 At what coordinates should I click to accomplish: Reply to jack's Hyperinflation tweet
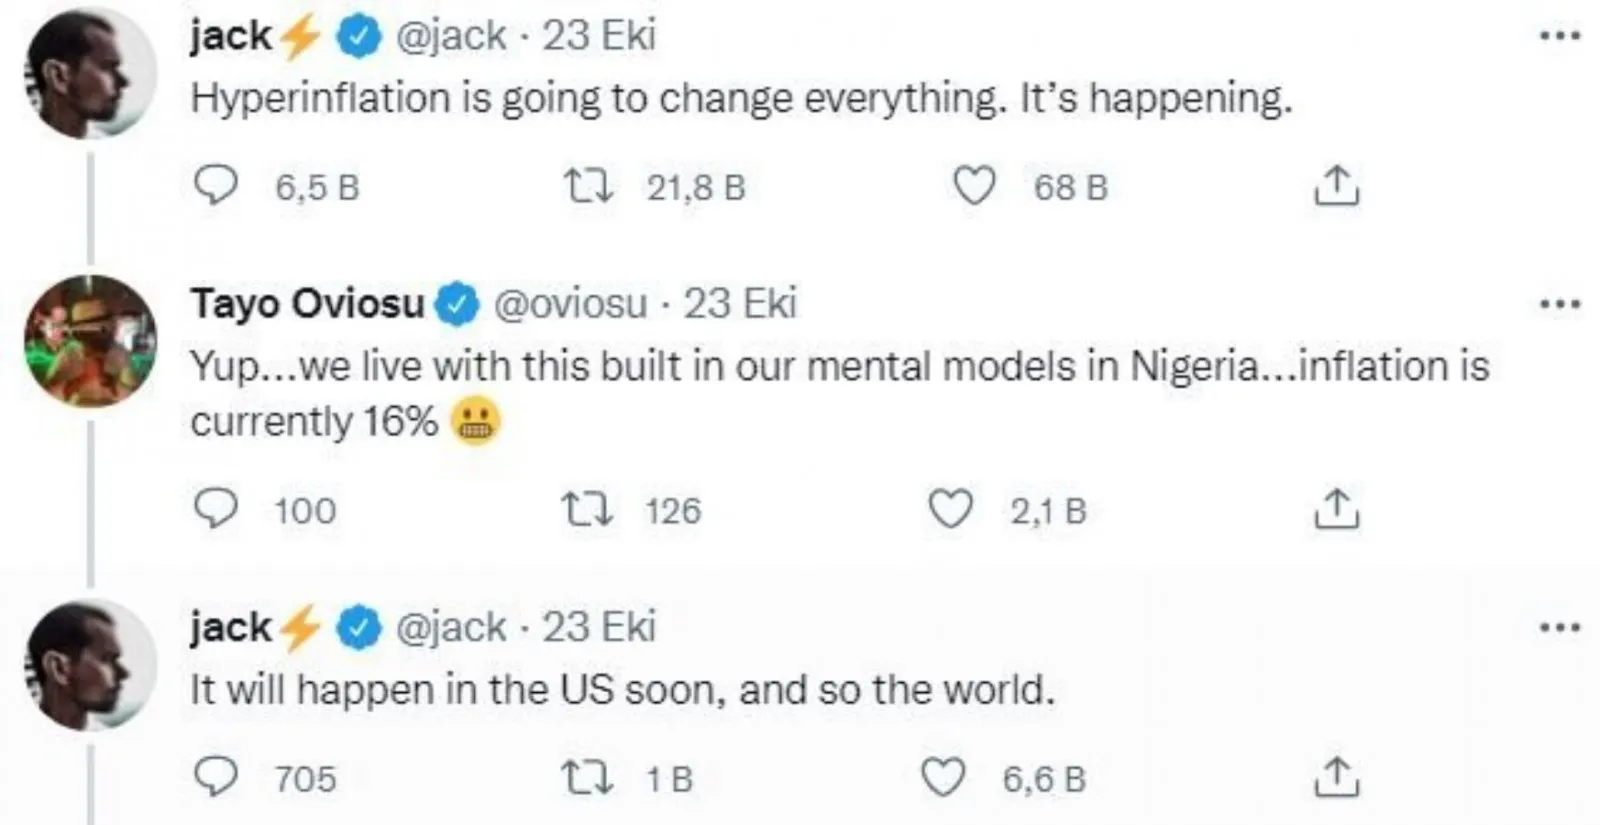215,186
